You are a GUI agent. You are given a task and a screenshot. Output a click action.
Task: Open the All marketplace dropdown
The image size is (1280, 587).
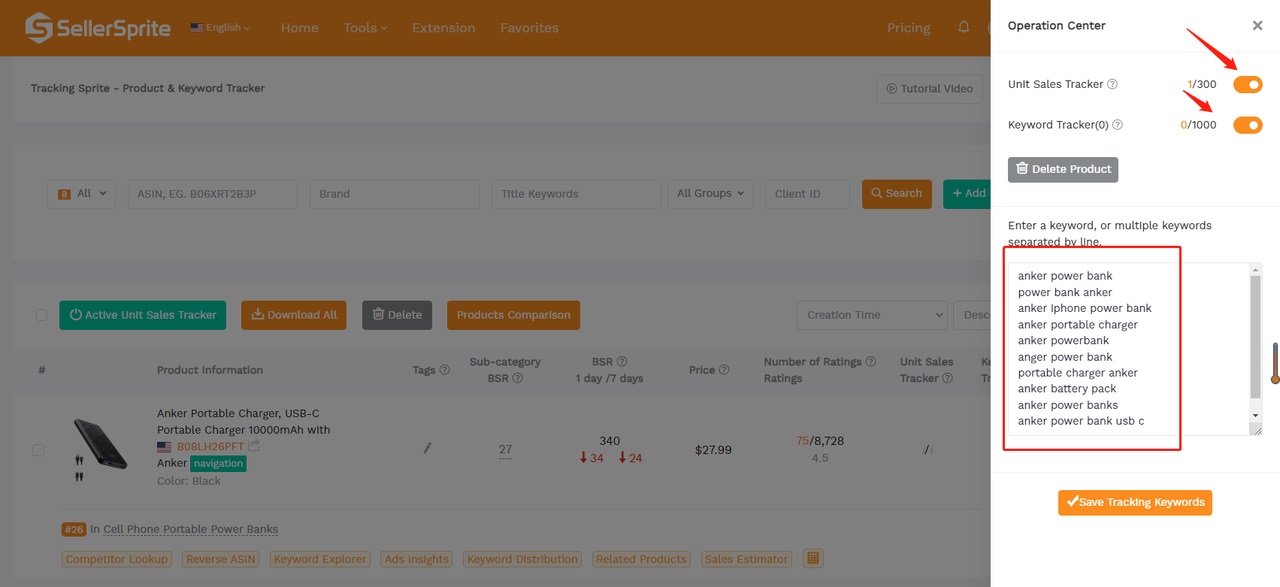pos(81,194)
